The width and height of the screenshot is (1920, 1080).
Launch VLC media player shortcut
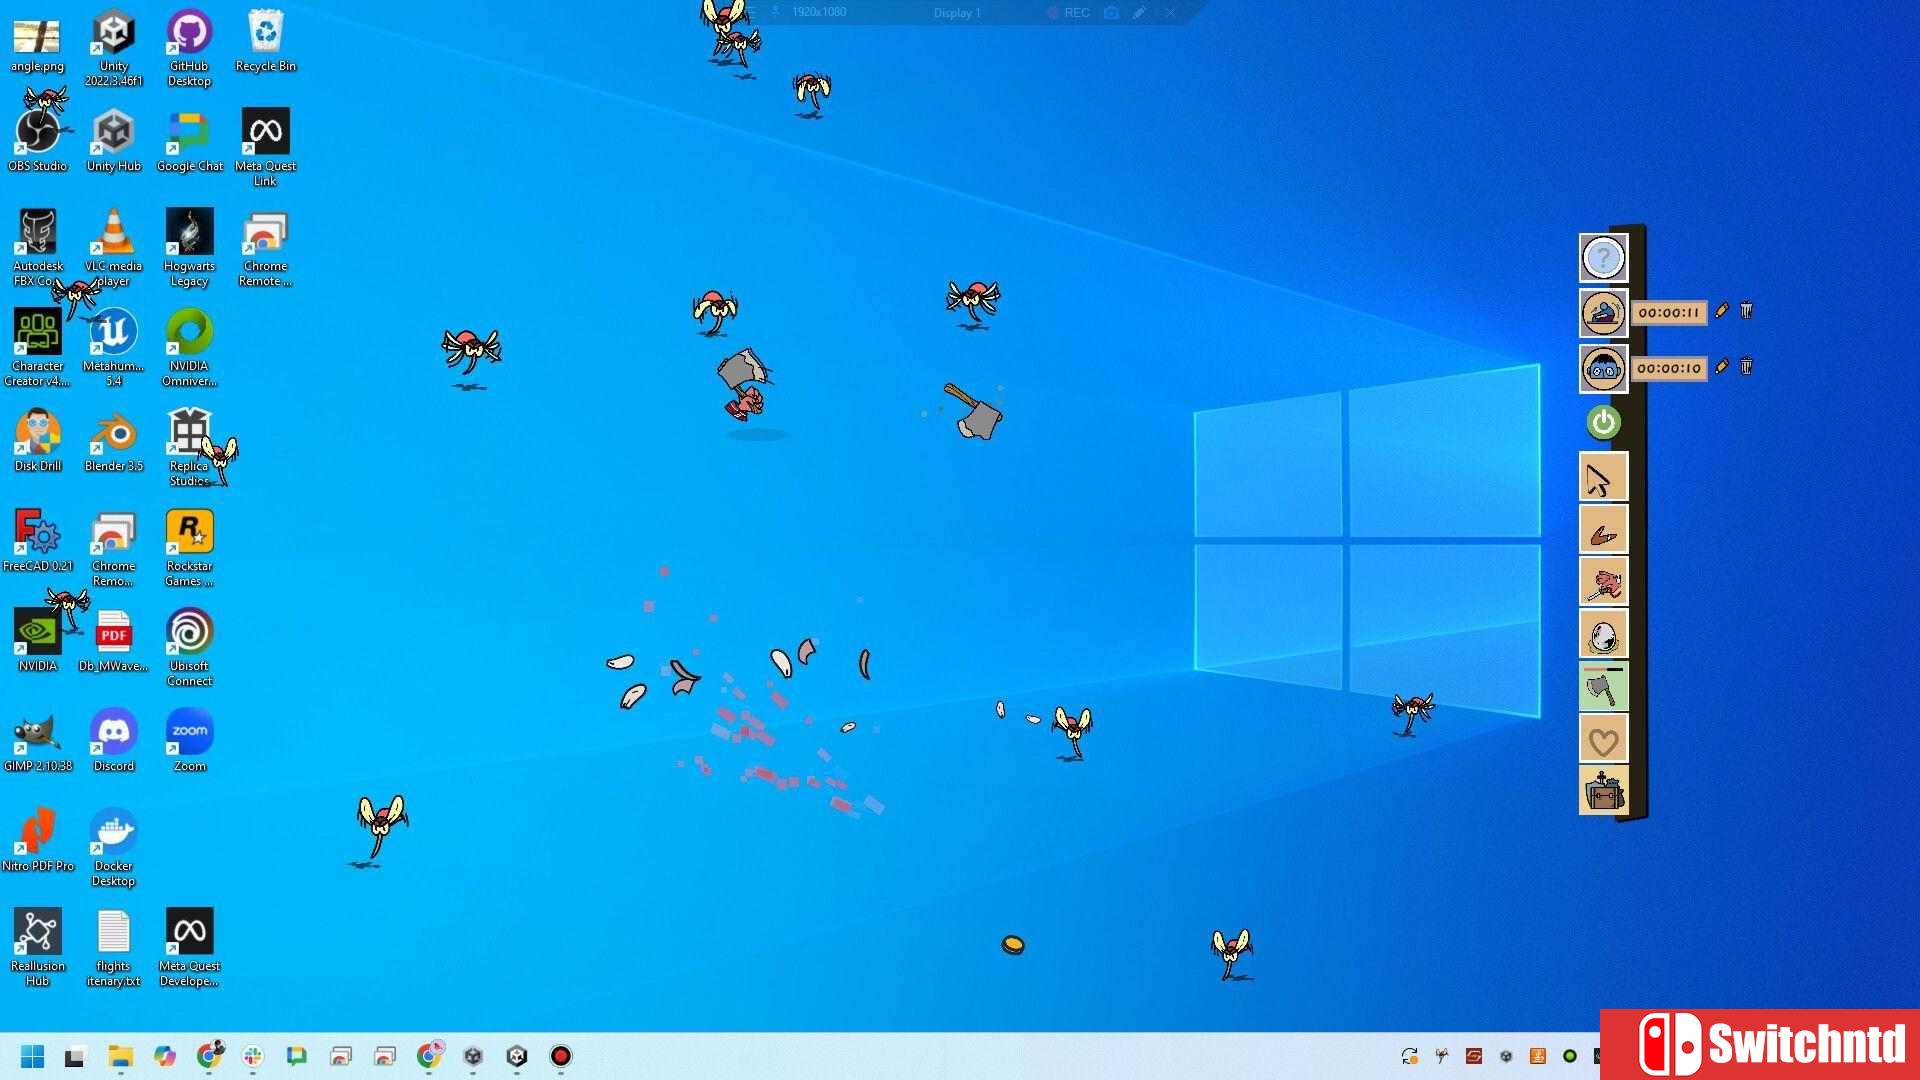113,247
